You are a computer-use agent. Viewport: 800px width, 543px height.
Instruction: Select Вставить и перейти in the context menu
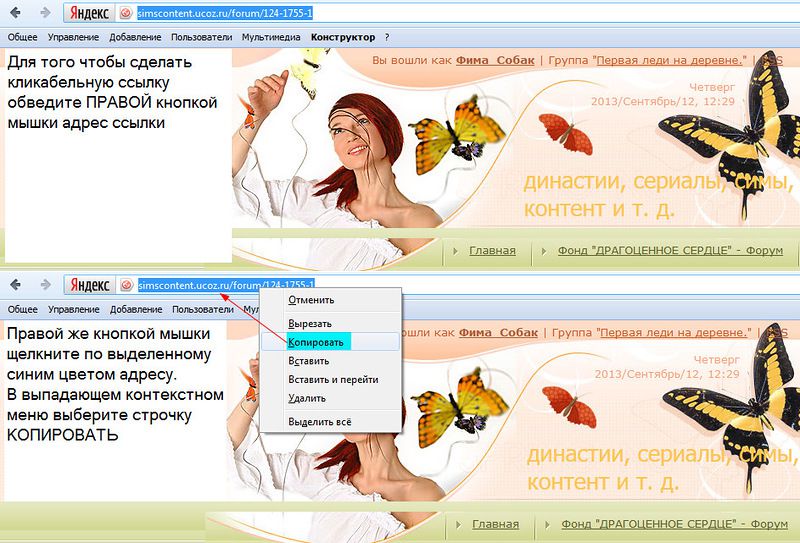(333, 380)
